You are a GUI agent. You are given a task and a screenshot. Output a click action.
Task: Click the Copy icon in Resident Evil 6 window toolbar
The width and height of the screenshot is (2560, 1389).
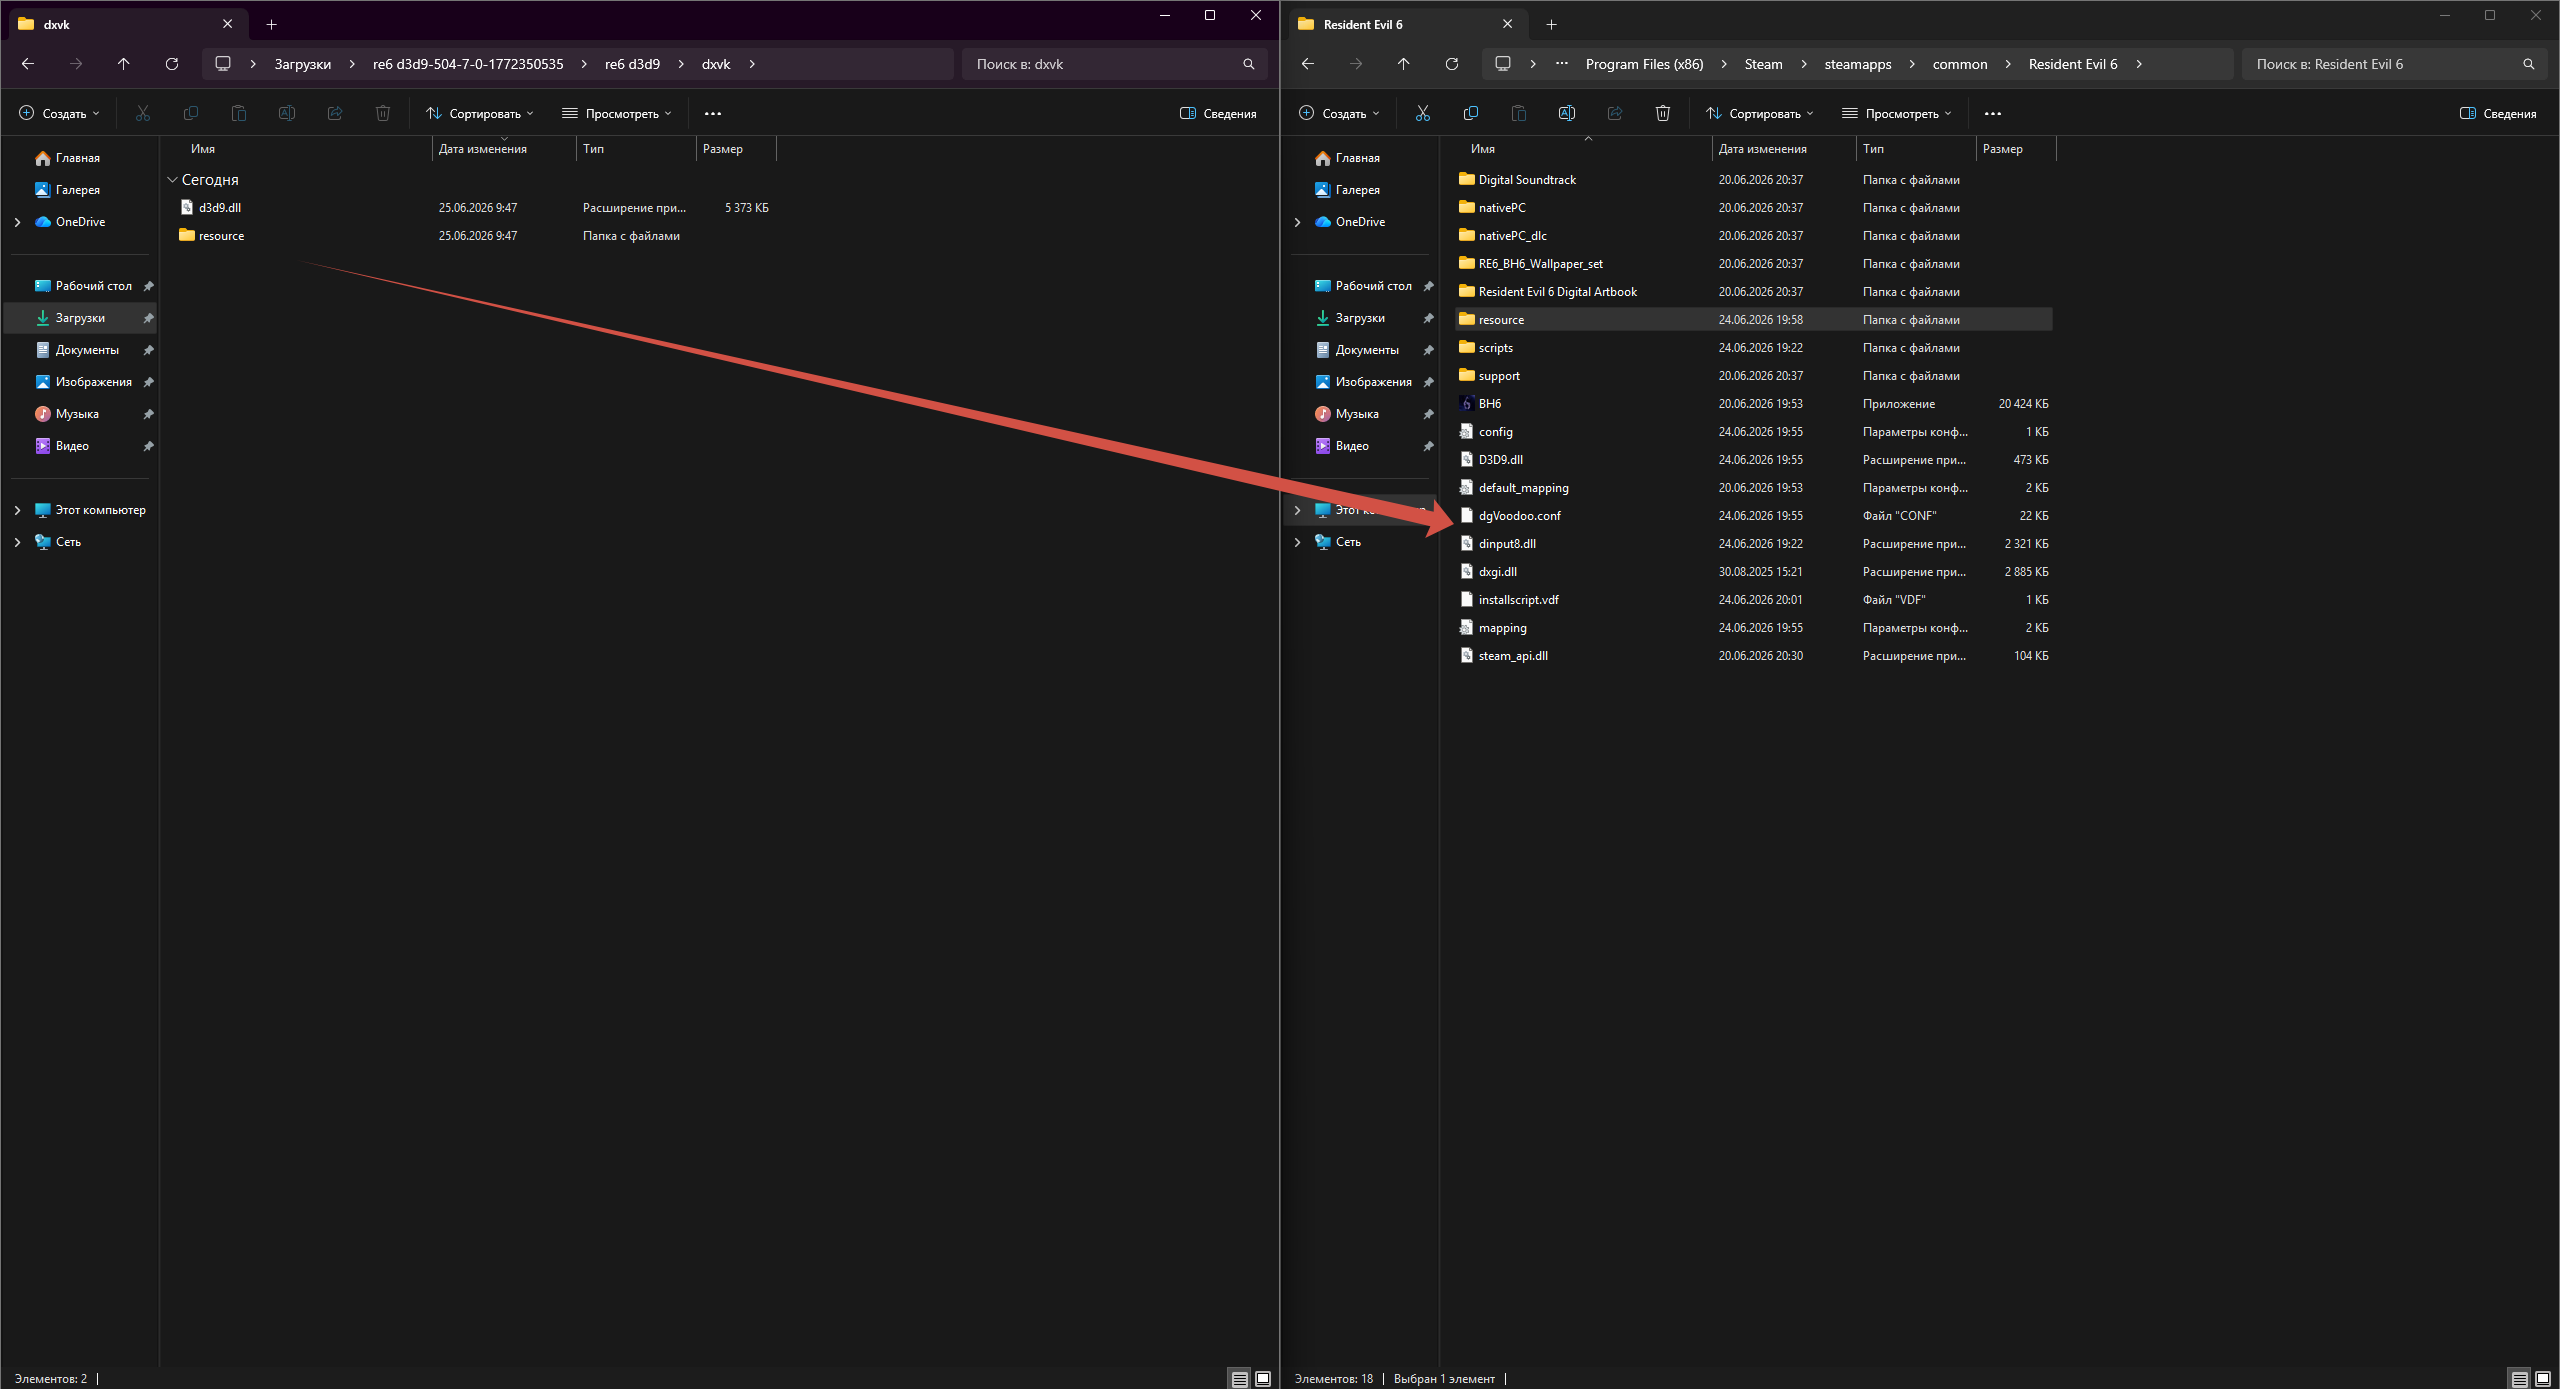[x=1470, y=113]
